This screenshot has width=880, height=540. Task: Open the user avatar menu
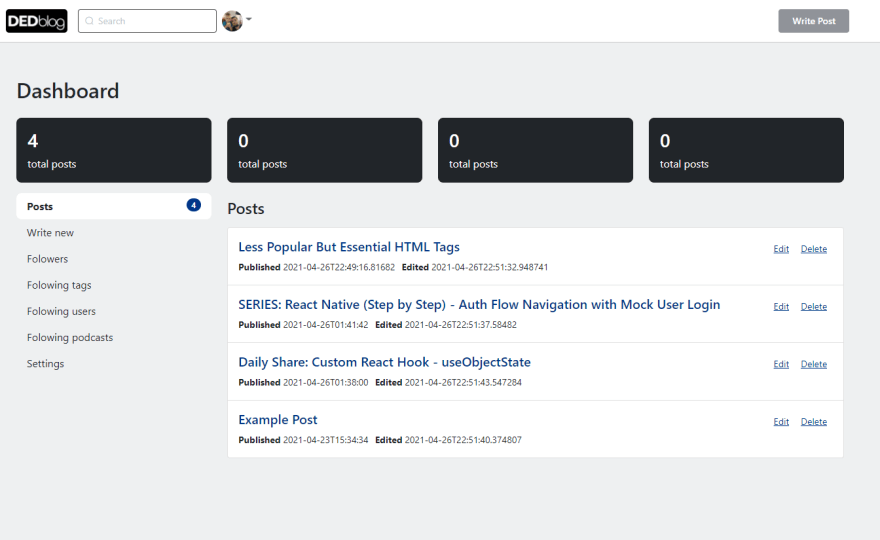pos(236,21)
